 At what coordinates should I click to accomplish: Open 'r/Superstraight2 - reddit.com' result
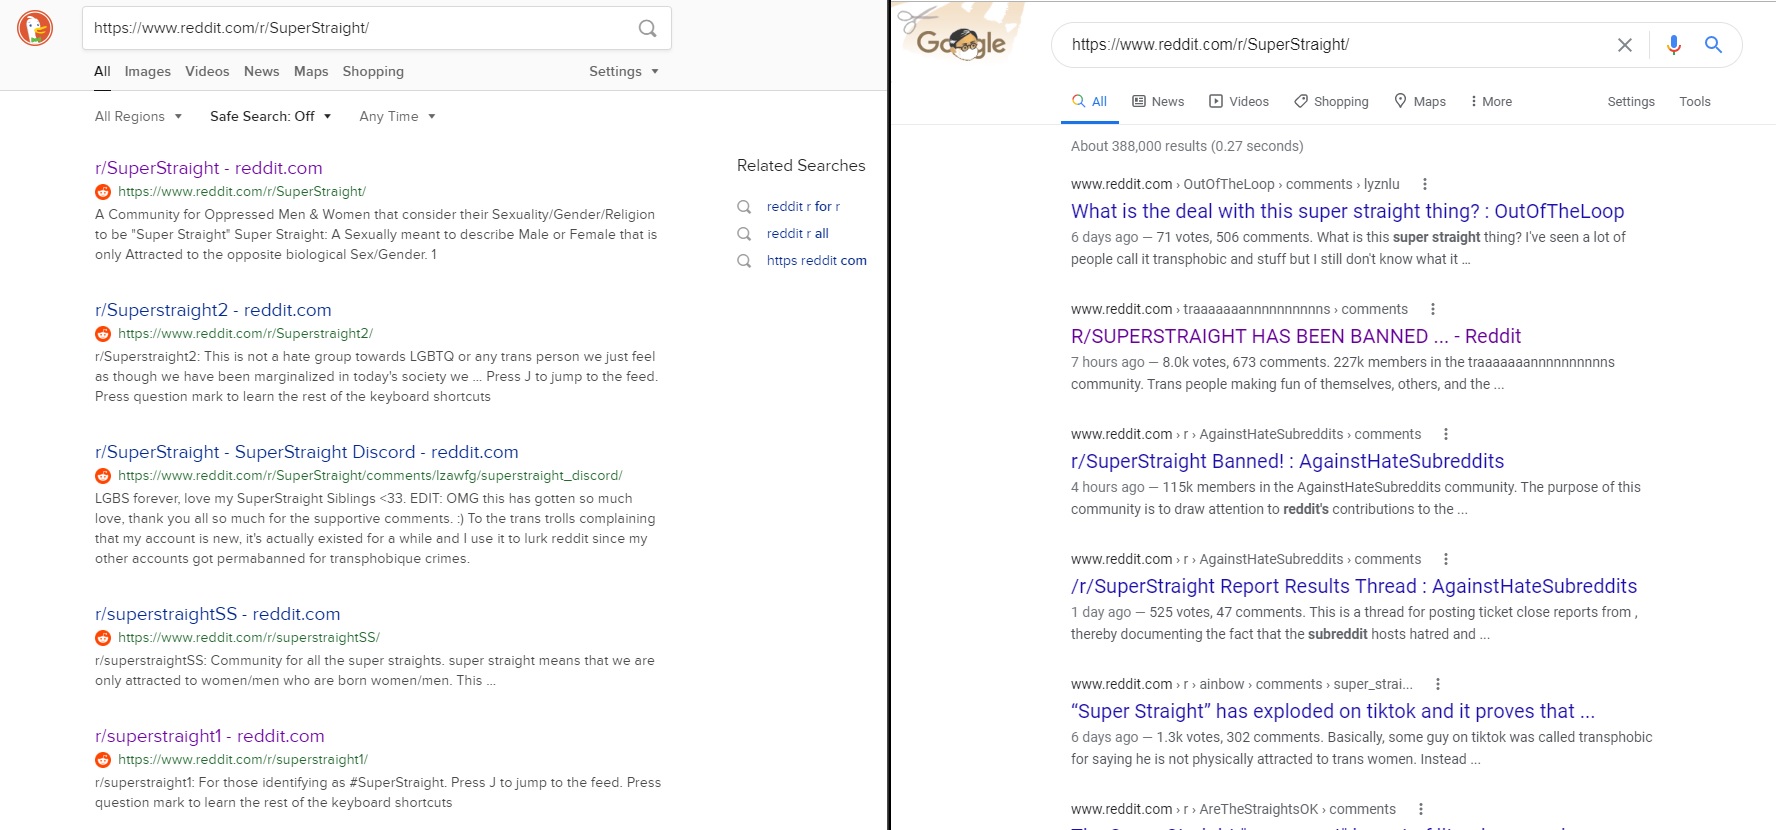pos(213,310)
